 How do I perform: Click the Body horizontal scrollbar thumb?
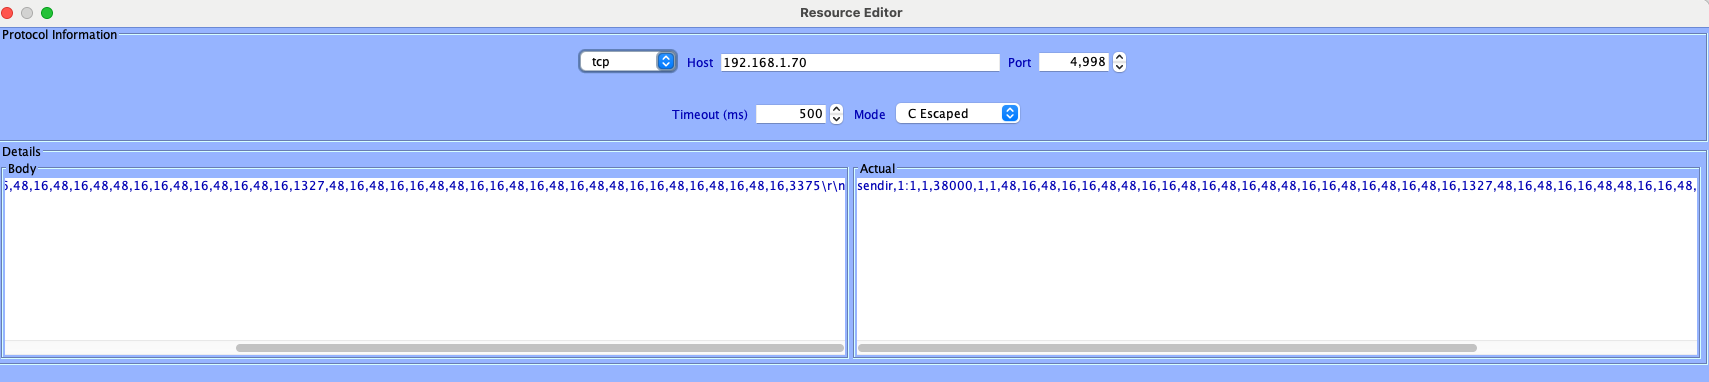[x=540, y=348]
